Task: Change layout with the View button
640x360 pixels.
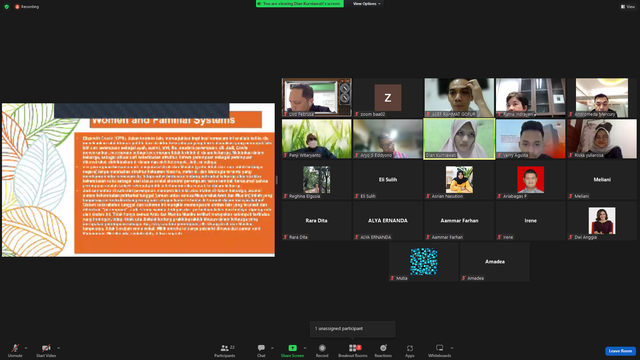Action: click(x=628, y=7)
